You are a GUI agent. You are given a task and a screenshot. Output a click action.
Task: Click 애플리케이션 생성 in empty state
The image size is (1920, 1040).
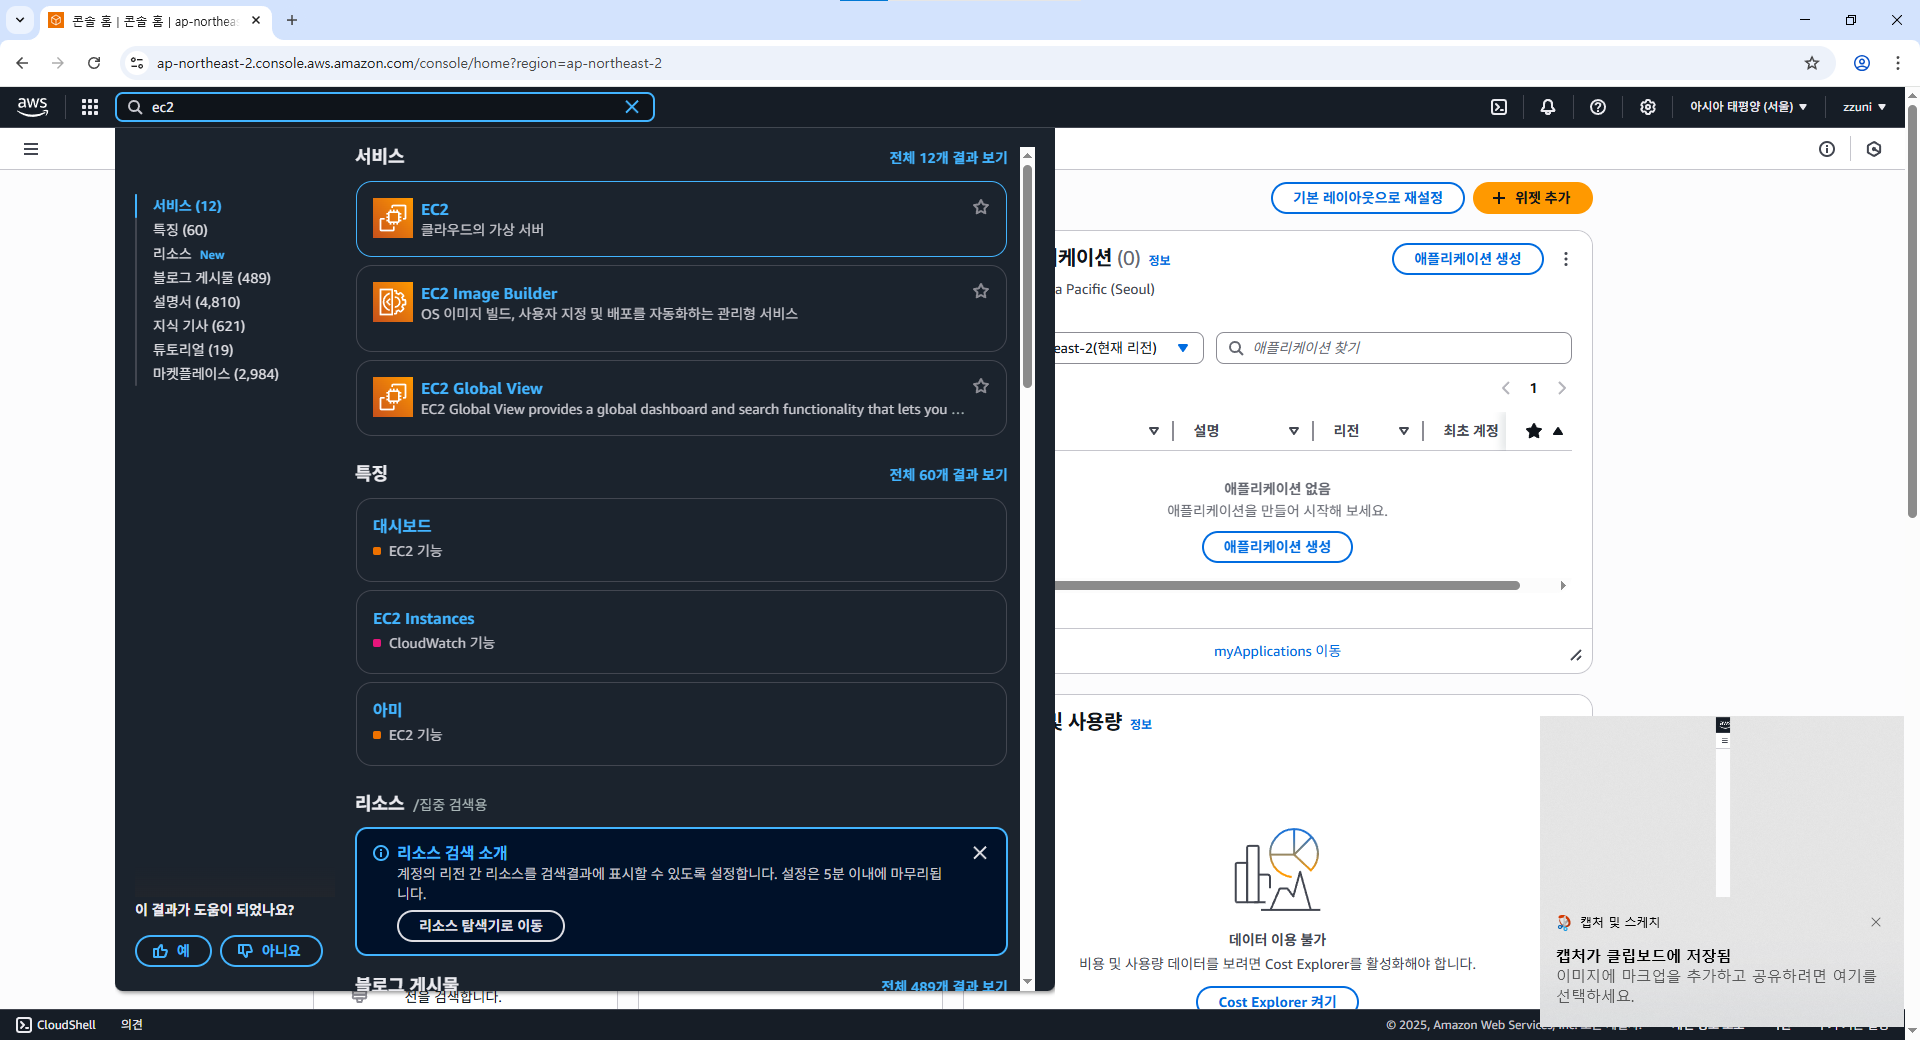[1277, 547]
